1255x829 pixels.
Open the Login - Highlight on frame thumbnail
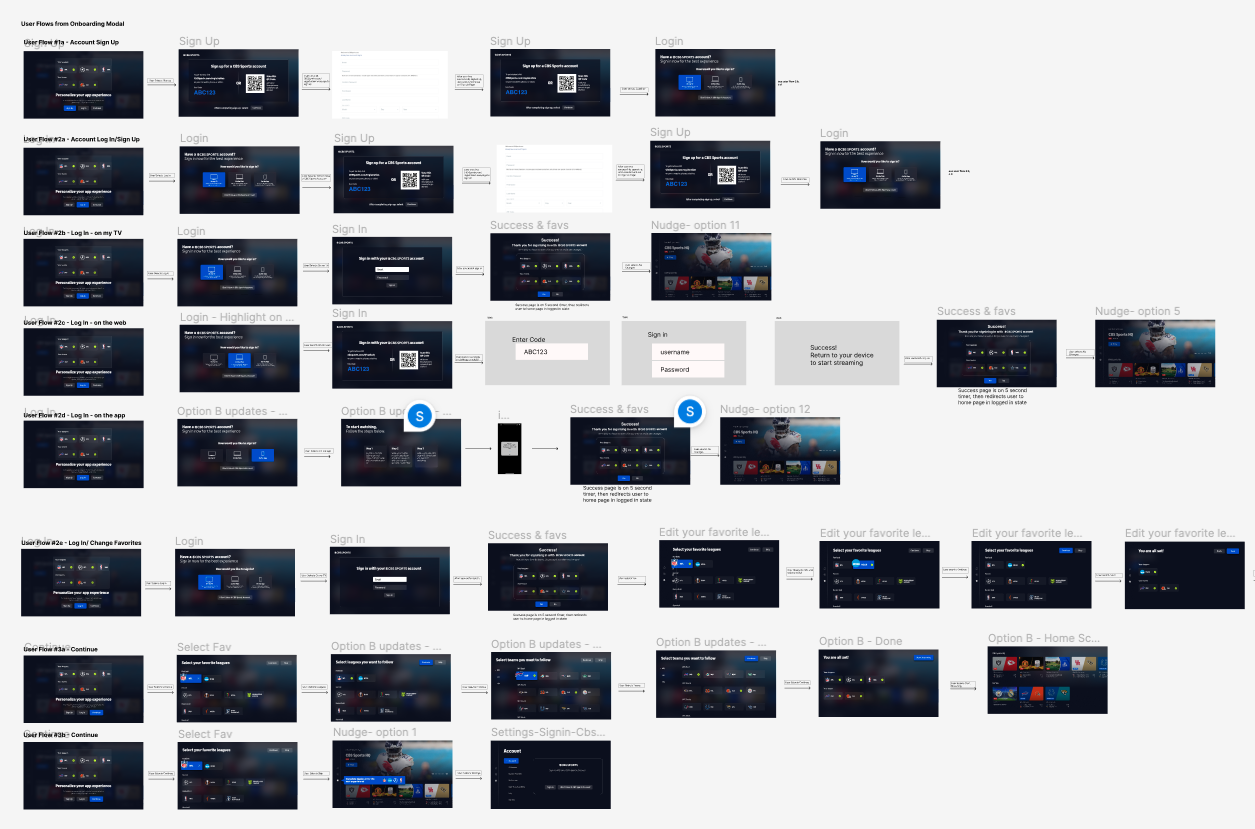click(x=240, y=359)
